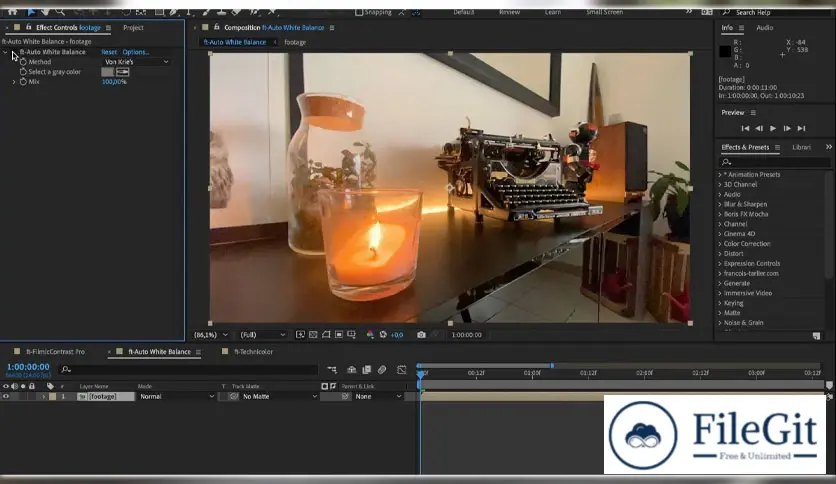
Task: Collapse ft-Auto White Balance effect properties
Action: click(x=5, y=52)
